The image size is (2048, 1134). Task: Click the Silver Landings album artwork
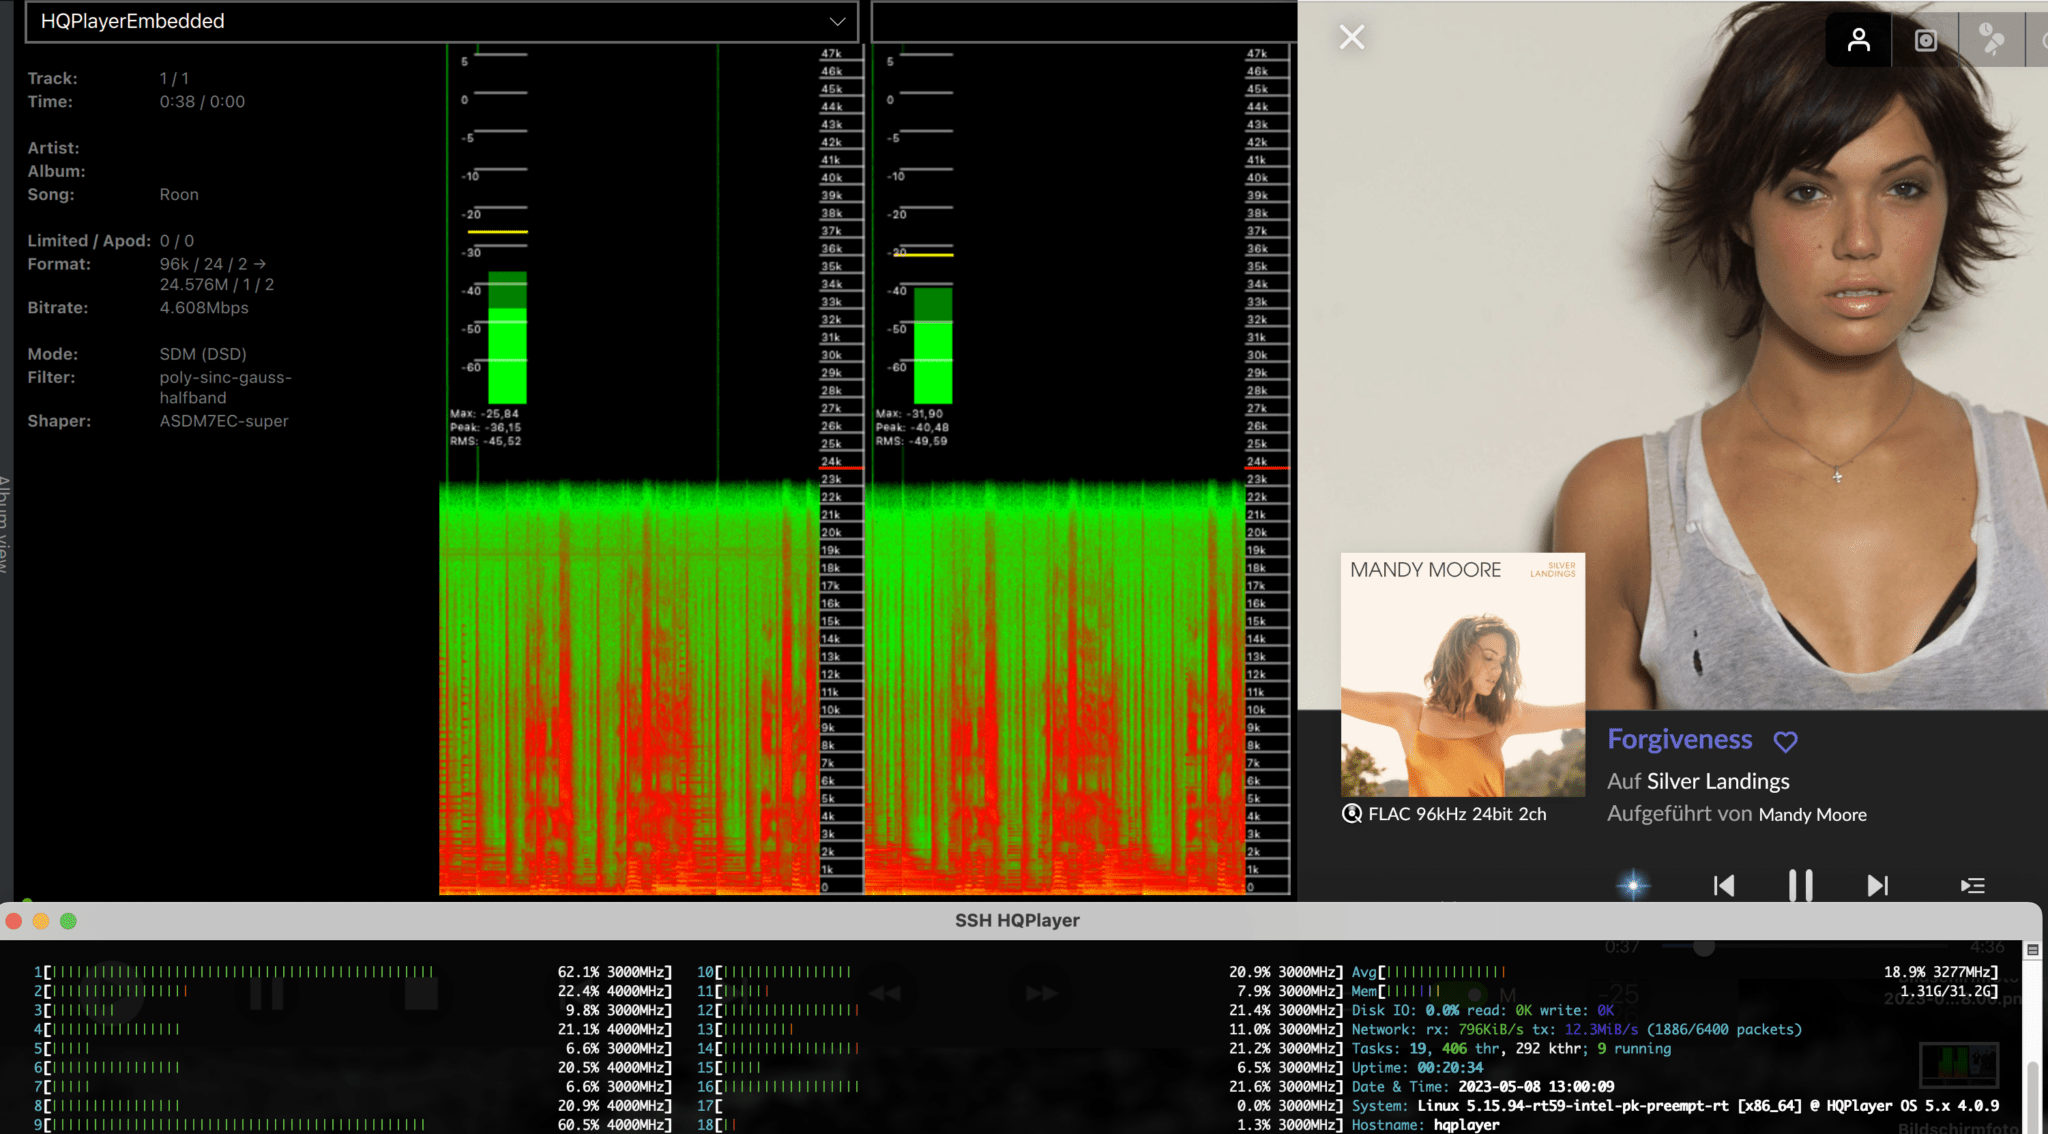pyautogui.click(x=1461, y=675)
